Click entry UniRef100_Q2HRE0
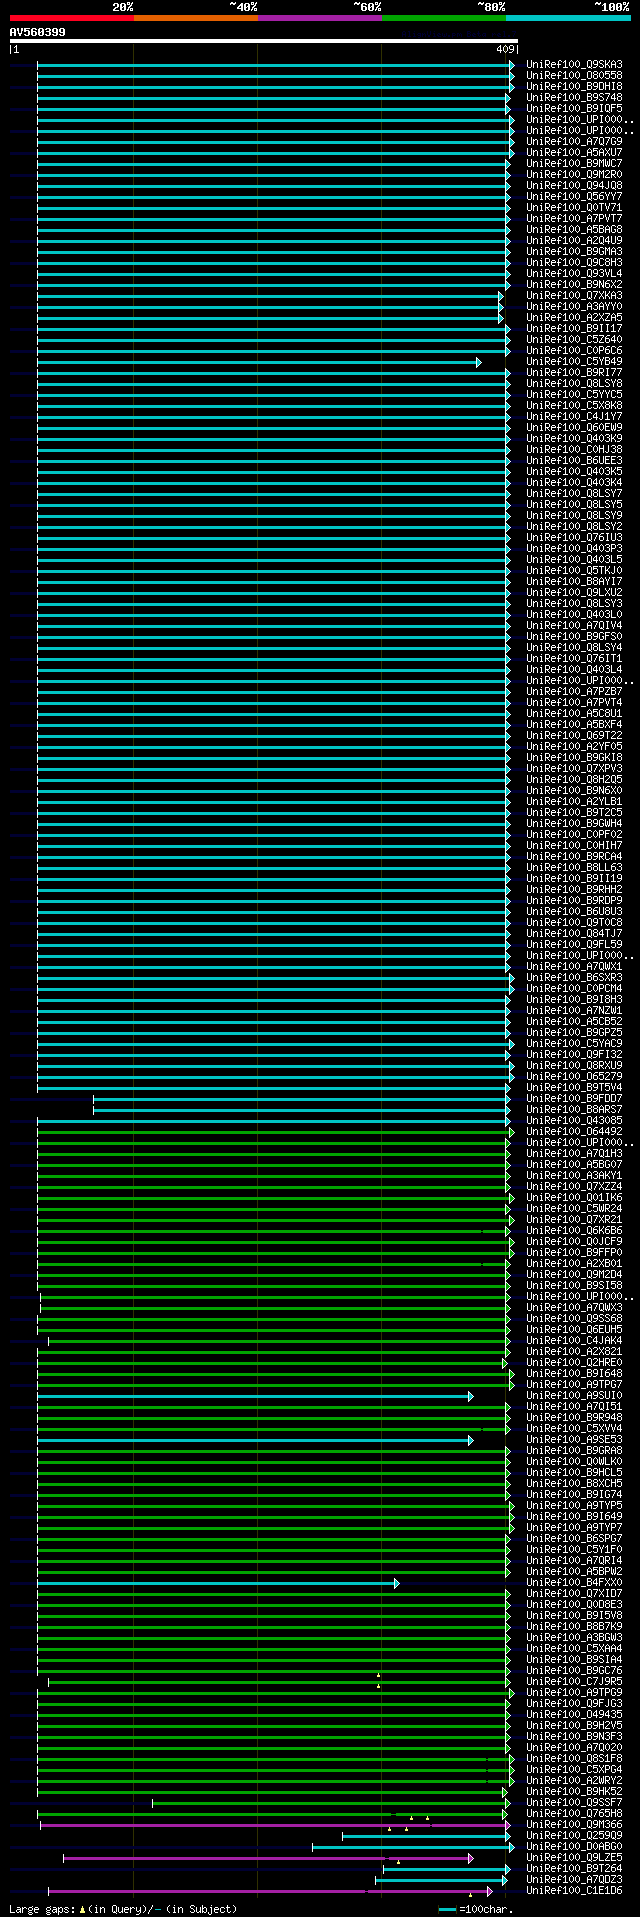 click(x=574, y=1363)
